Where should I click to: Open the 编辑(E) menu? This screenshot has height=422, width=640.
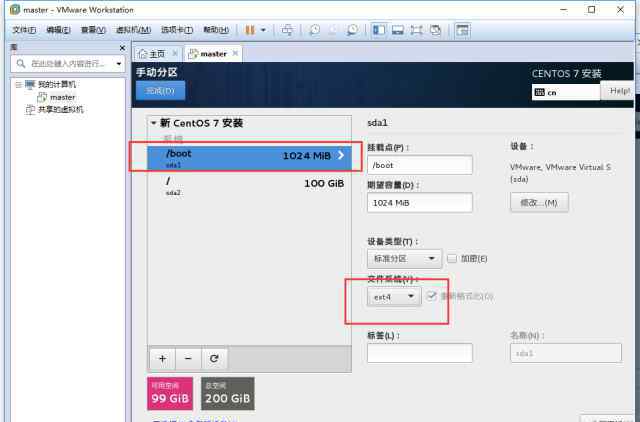point(58,30)
